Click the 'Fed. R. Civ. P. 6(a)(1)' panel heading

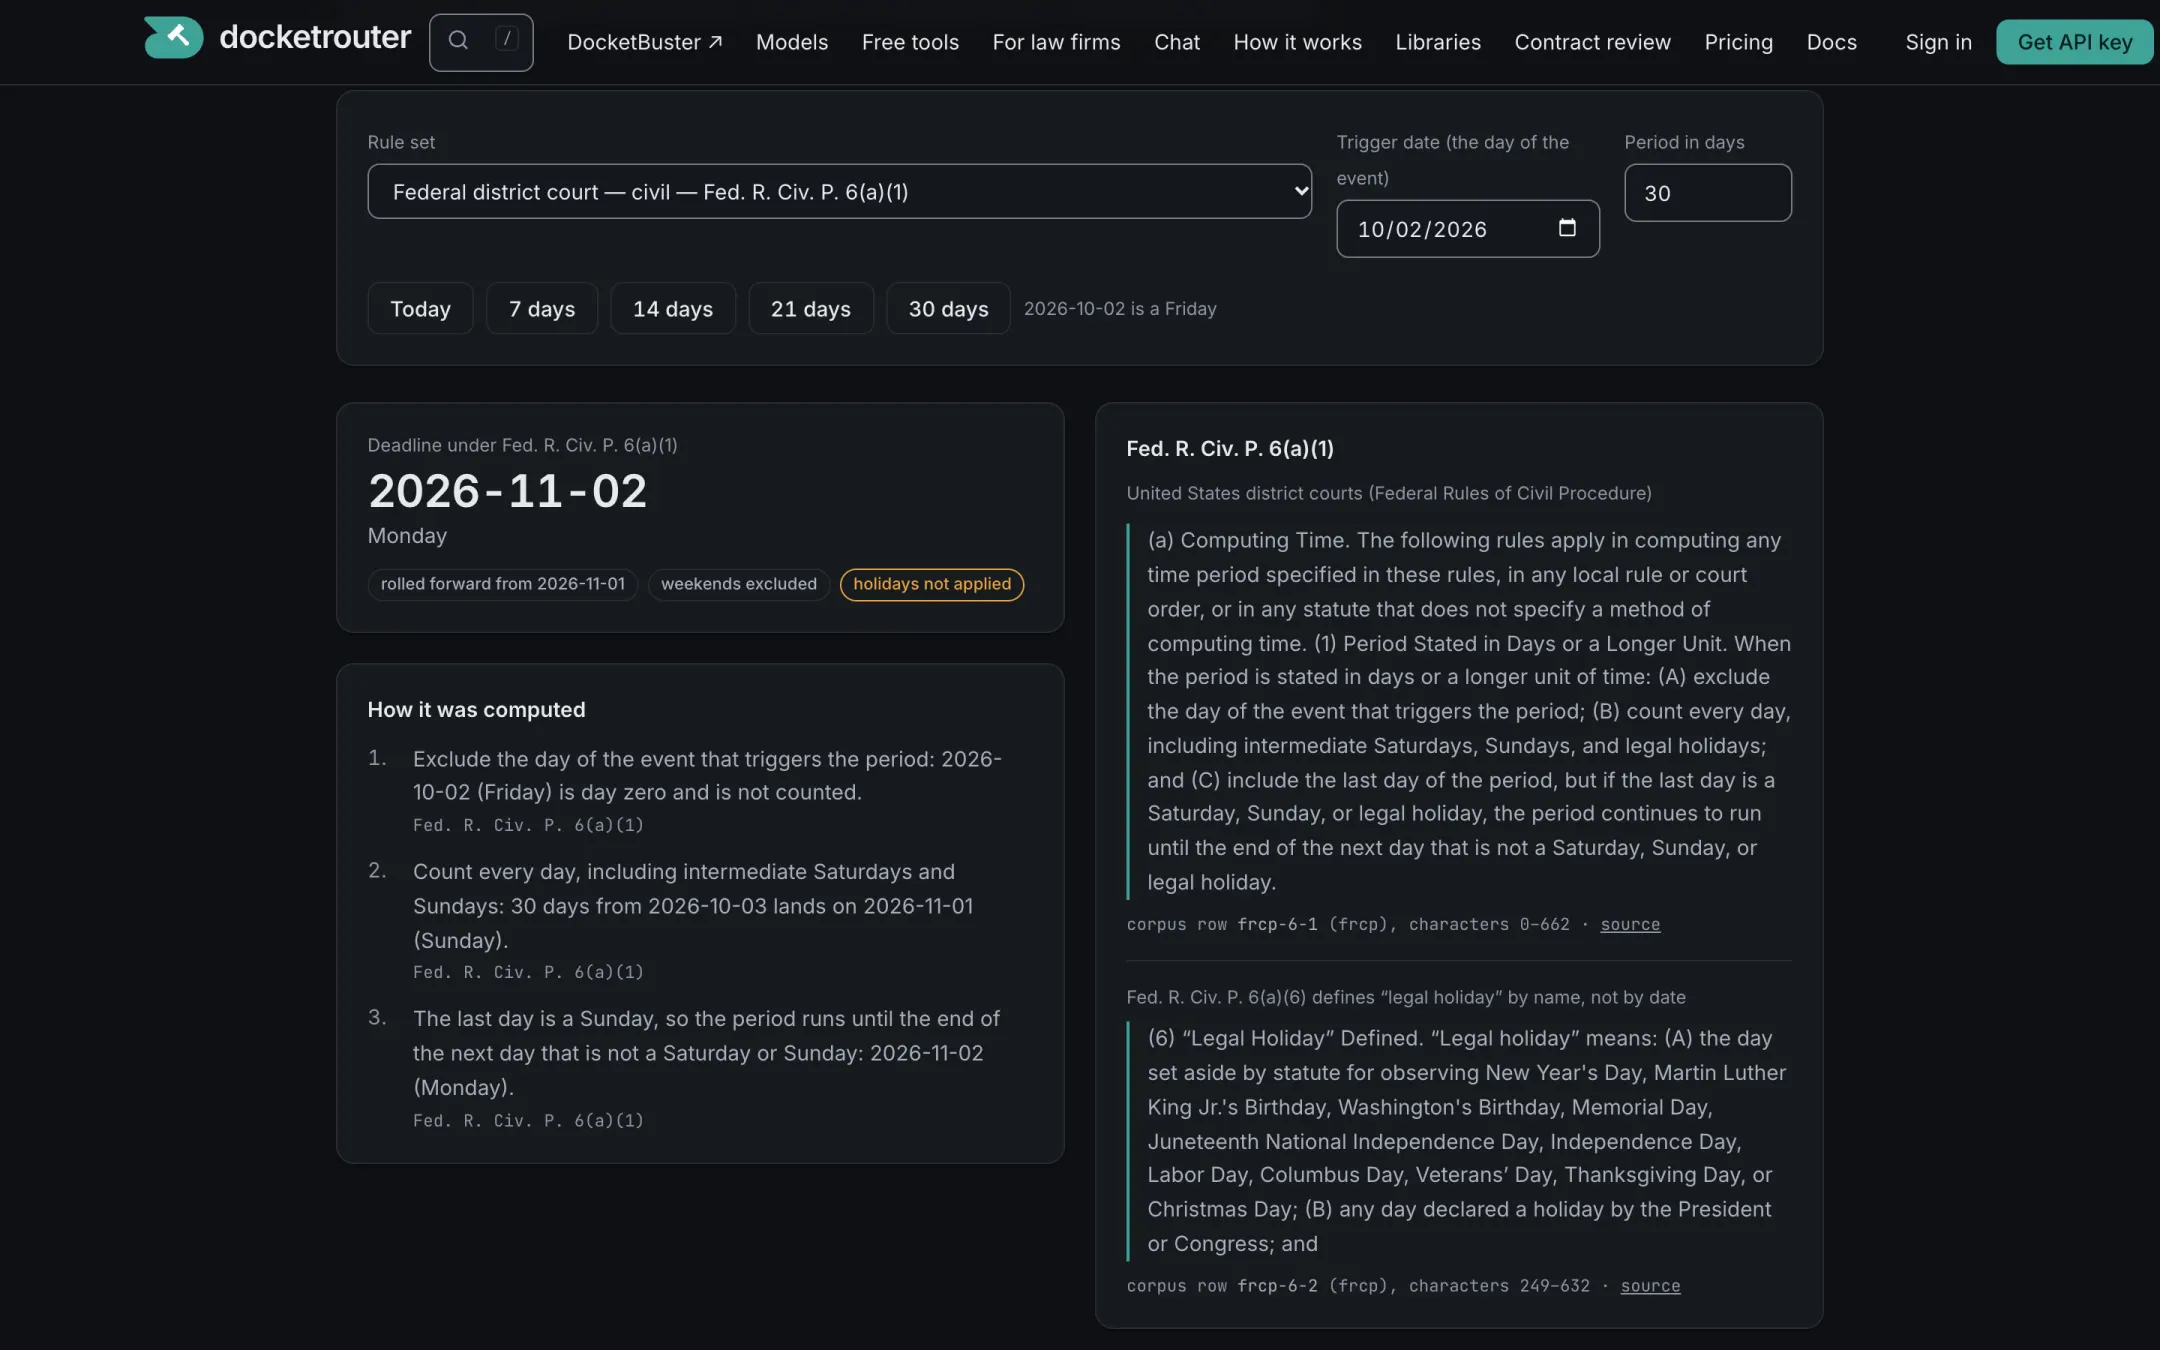coord(1229,448)
